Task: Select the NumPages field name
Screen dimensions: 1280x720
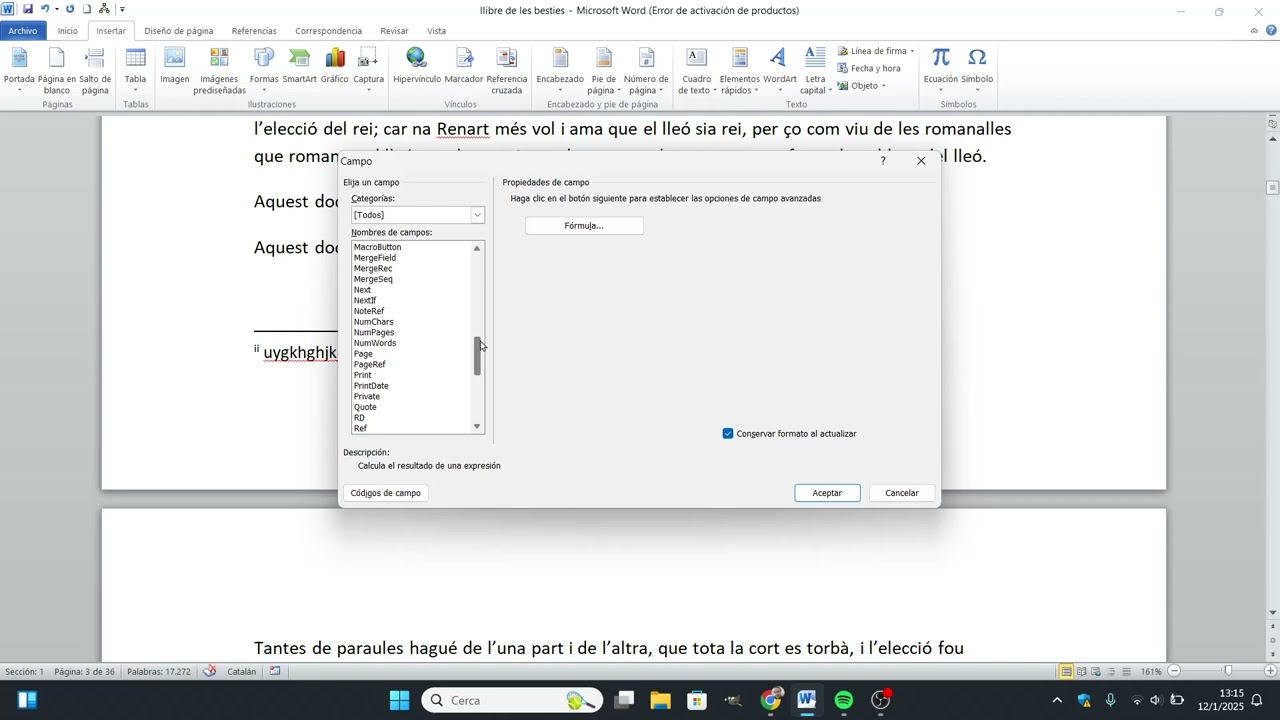Action: tap(374, 333)
